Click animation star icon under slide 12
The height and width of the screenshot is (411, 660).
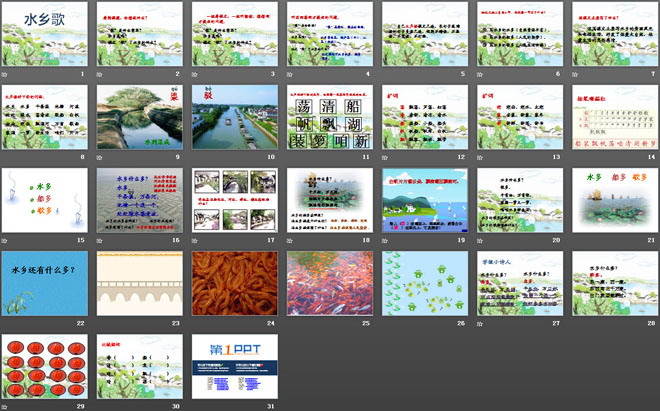click(385, 158)
